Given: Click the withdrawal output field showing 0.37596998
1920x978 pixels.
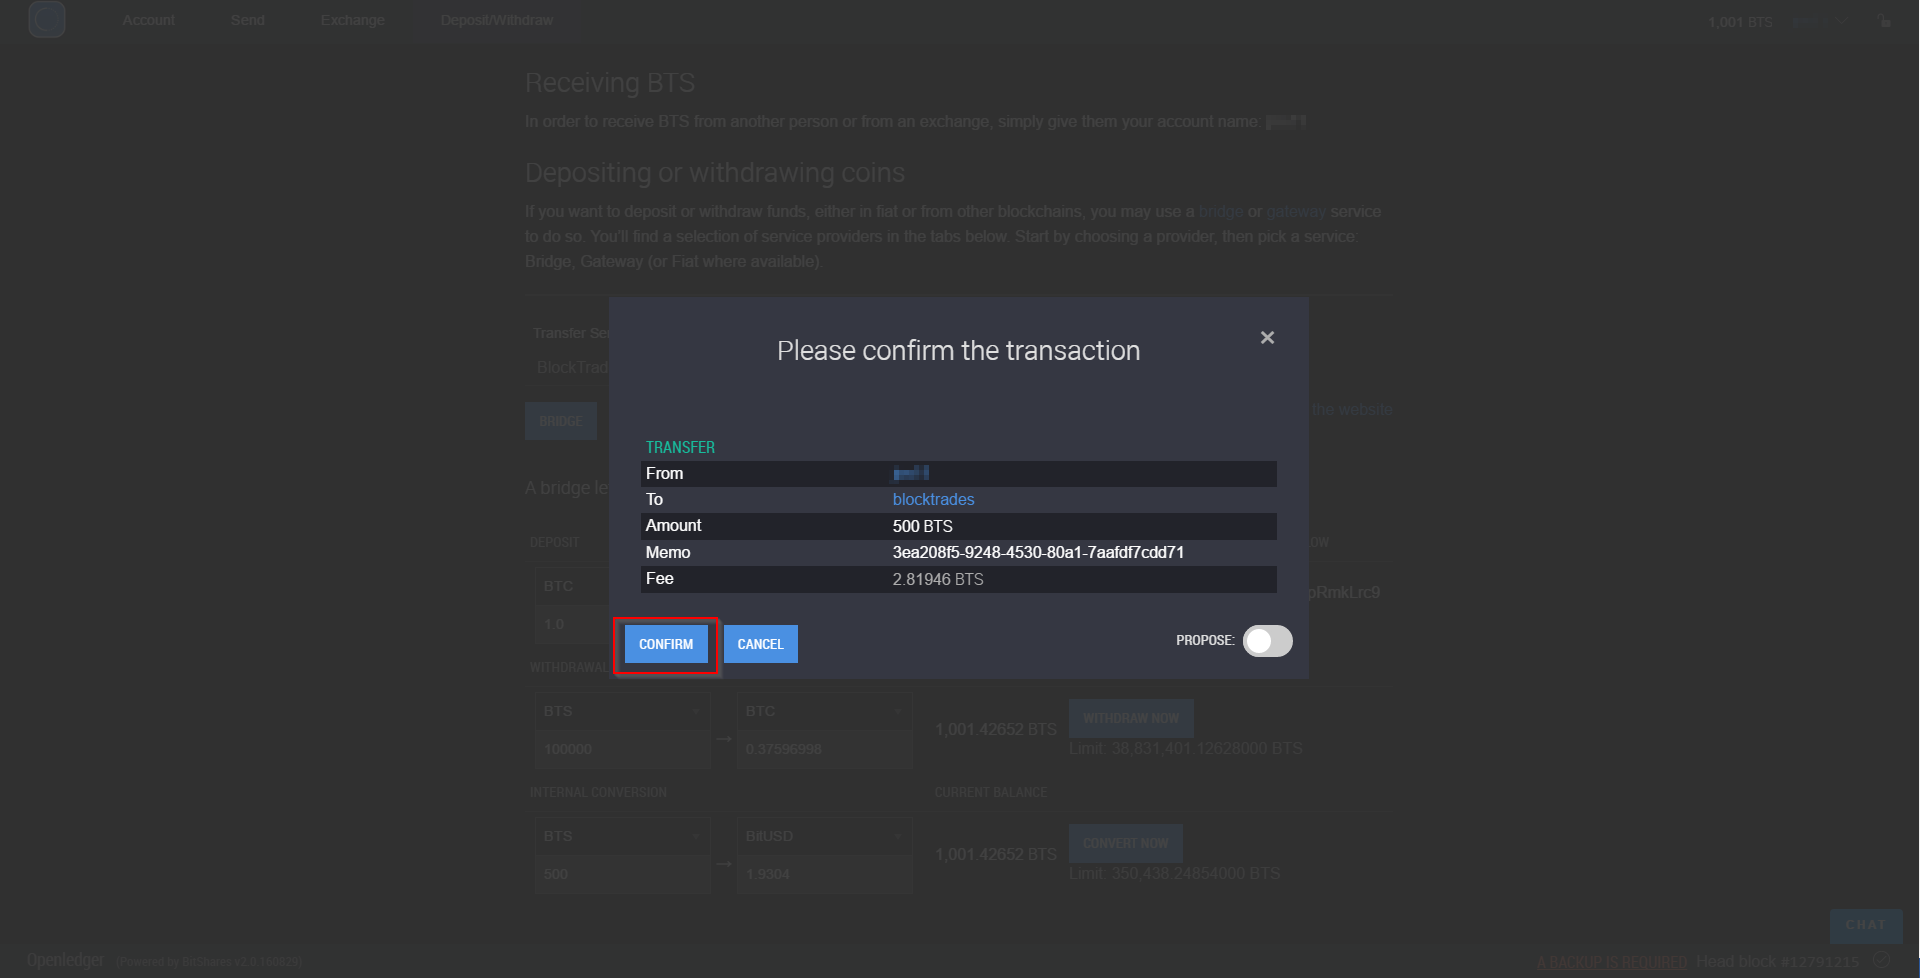Looking at the screenshot, I should pyautogui.click(x=824, y=749).
